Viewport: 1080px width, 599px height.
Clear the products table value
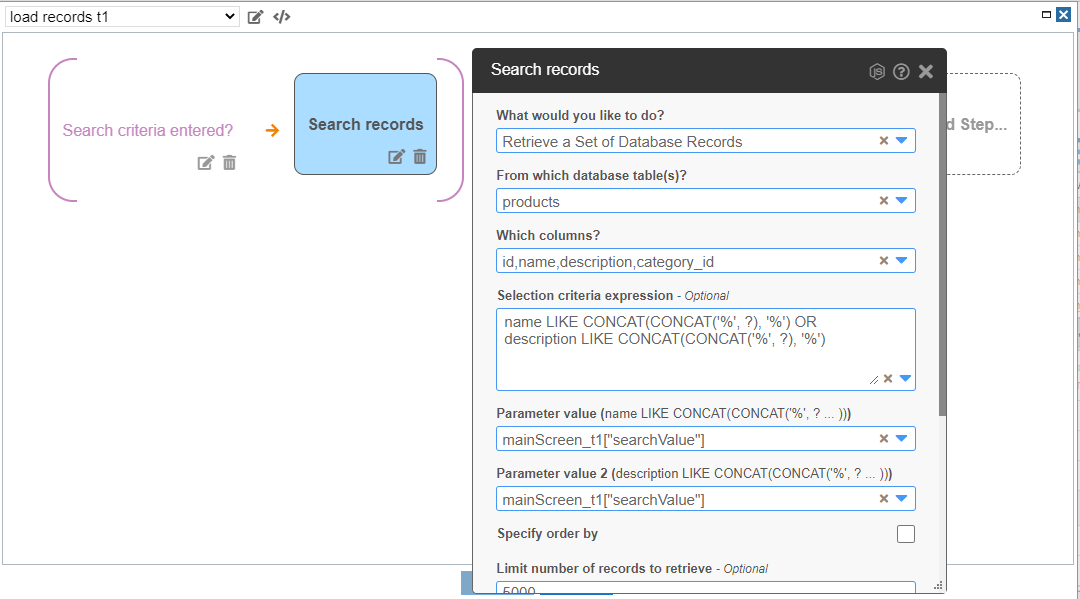(884, 200)
